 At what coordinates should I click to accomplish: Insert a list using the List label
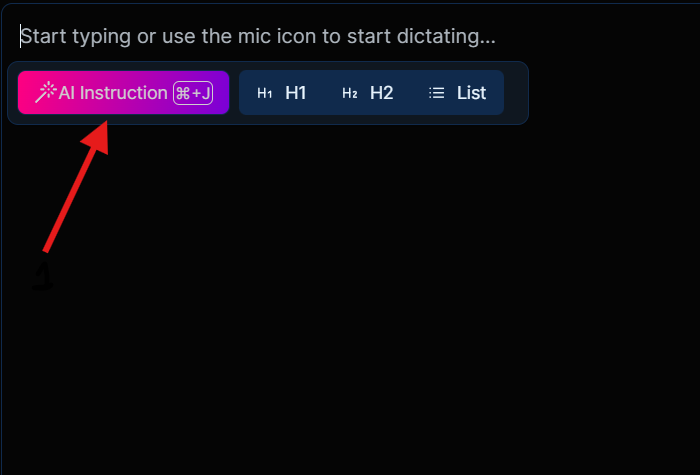[471, 93]
